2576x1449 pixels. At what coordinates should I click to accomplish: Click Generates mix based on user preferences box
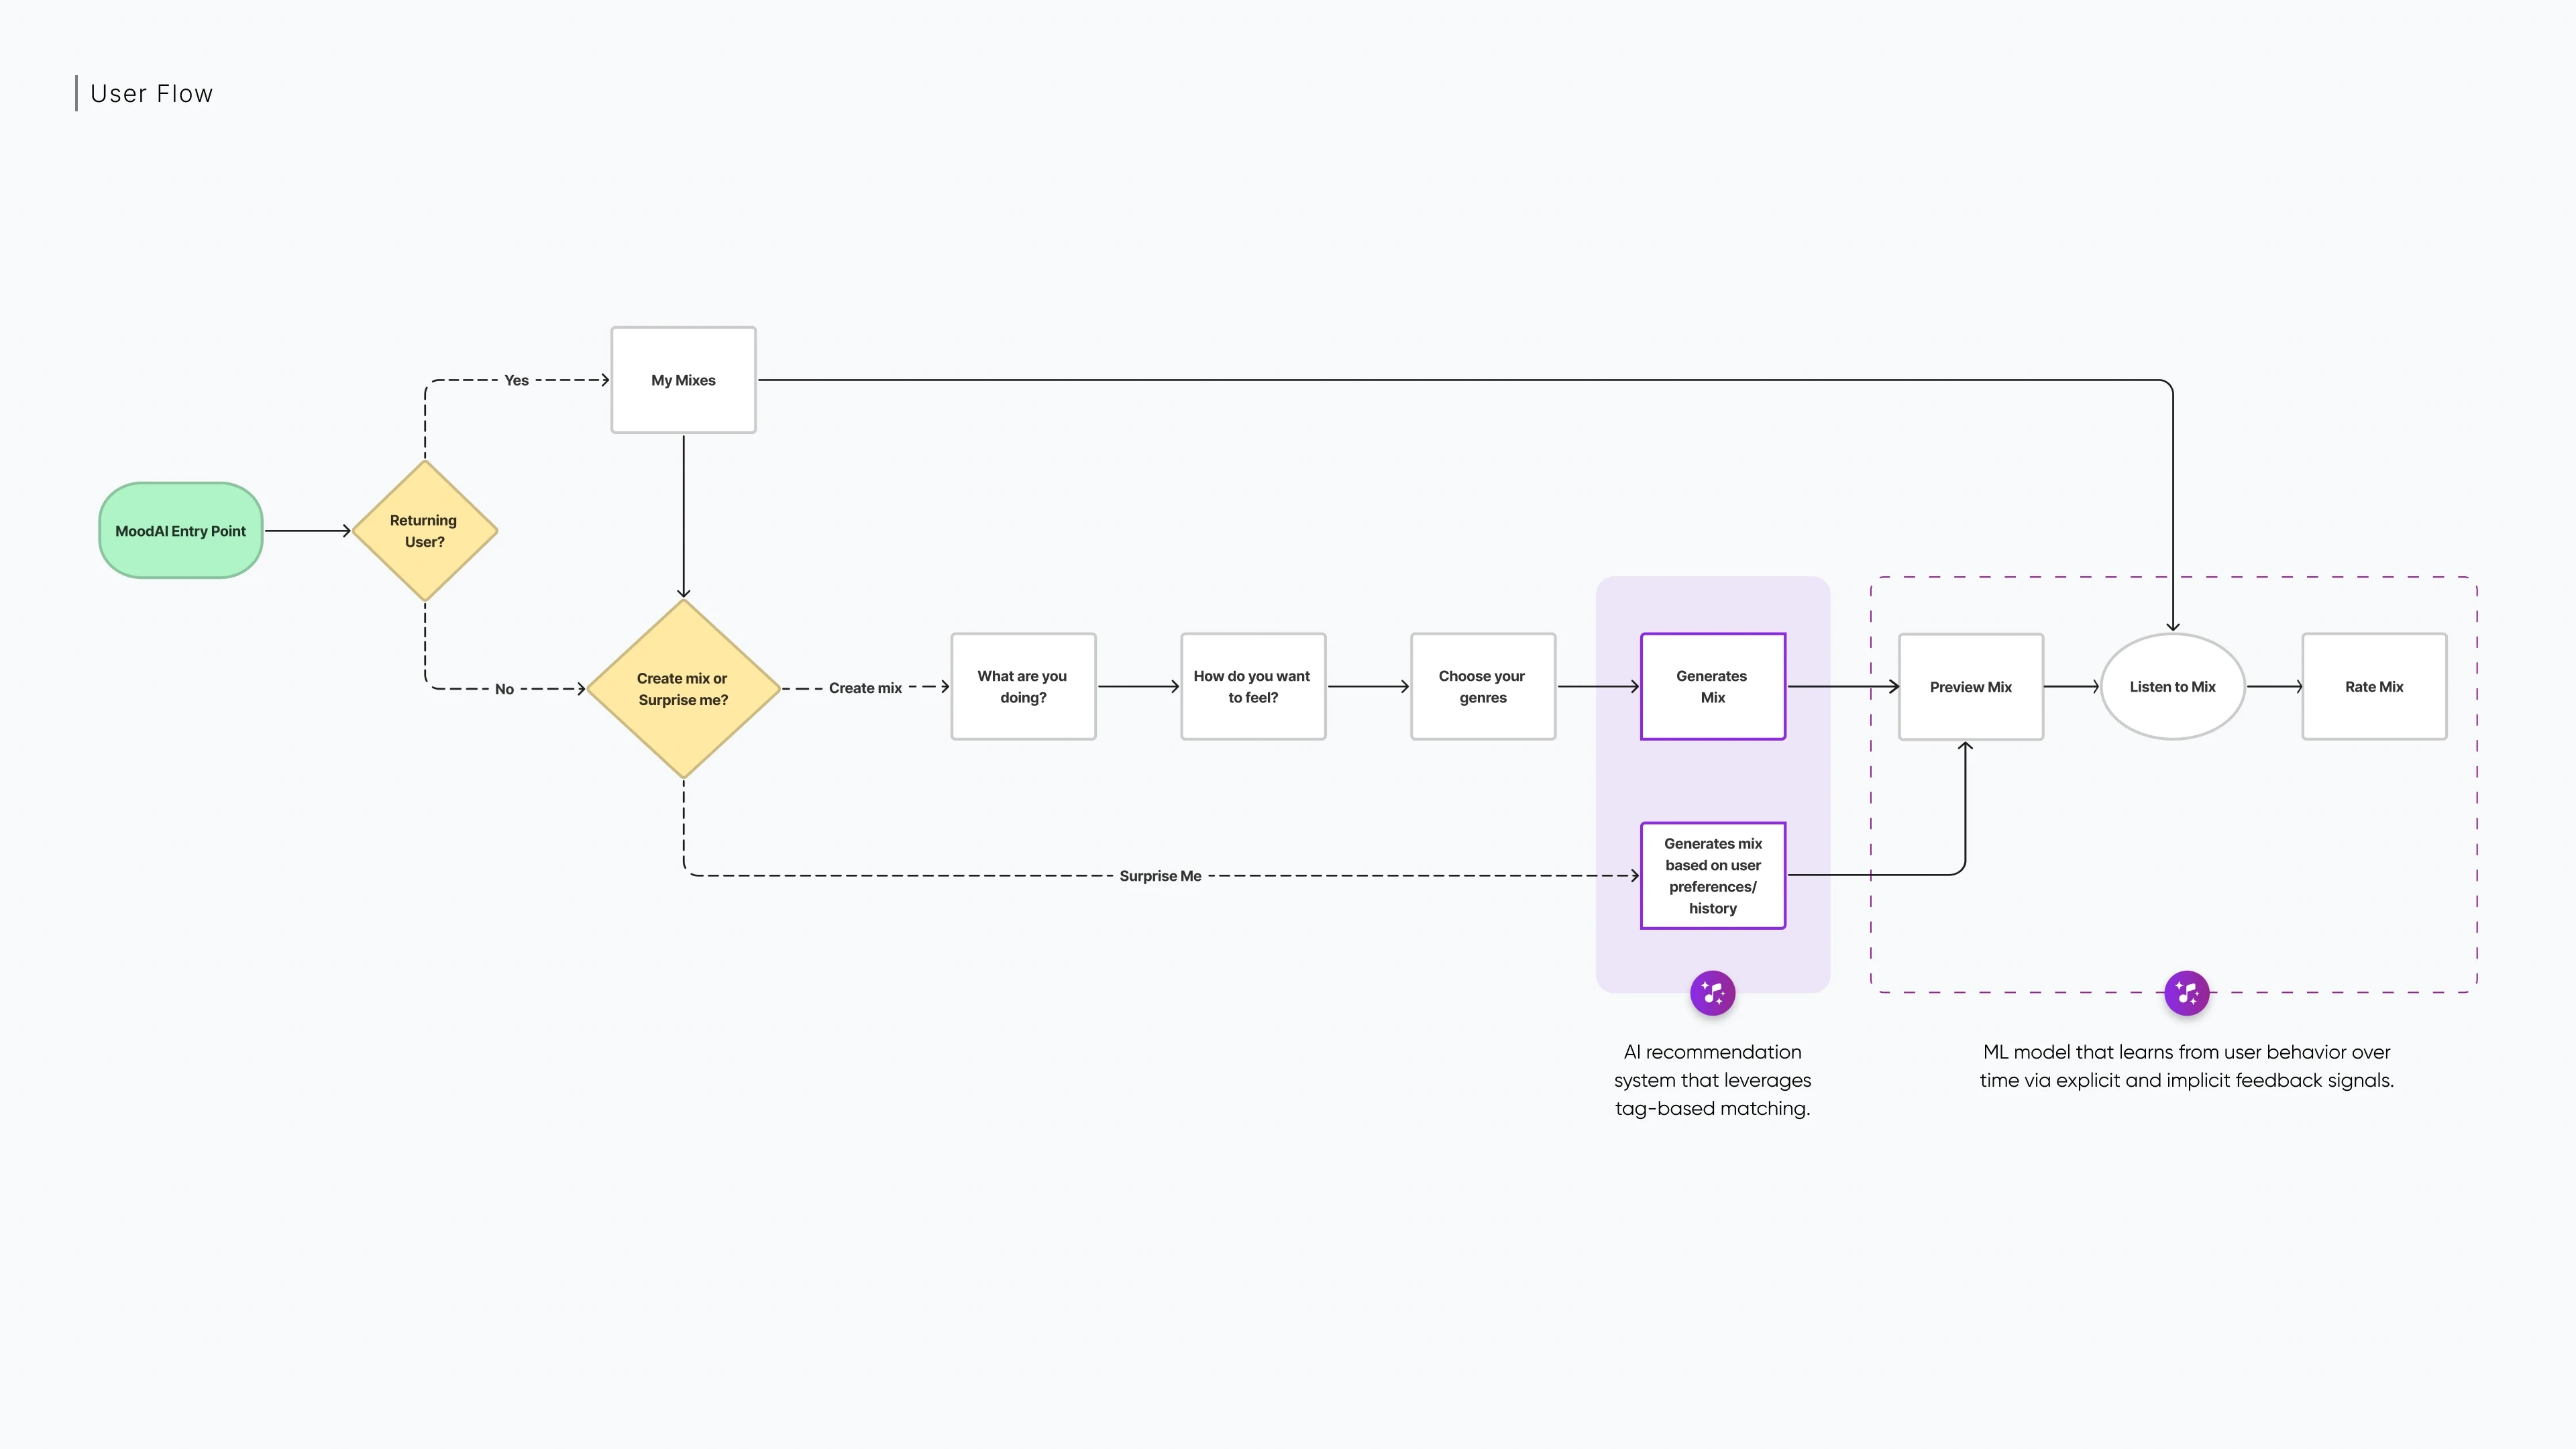click(1713, 876)
